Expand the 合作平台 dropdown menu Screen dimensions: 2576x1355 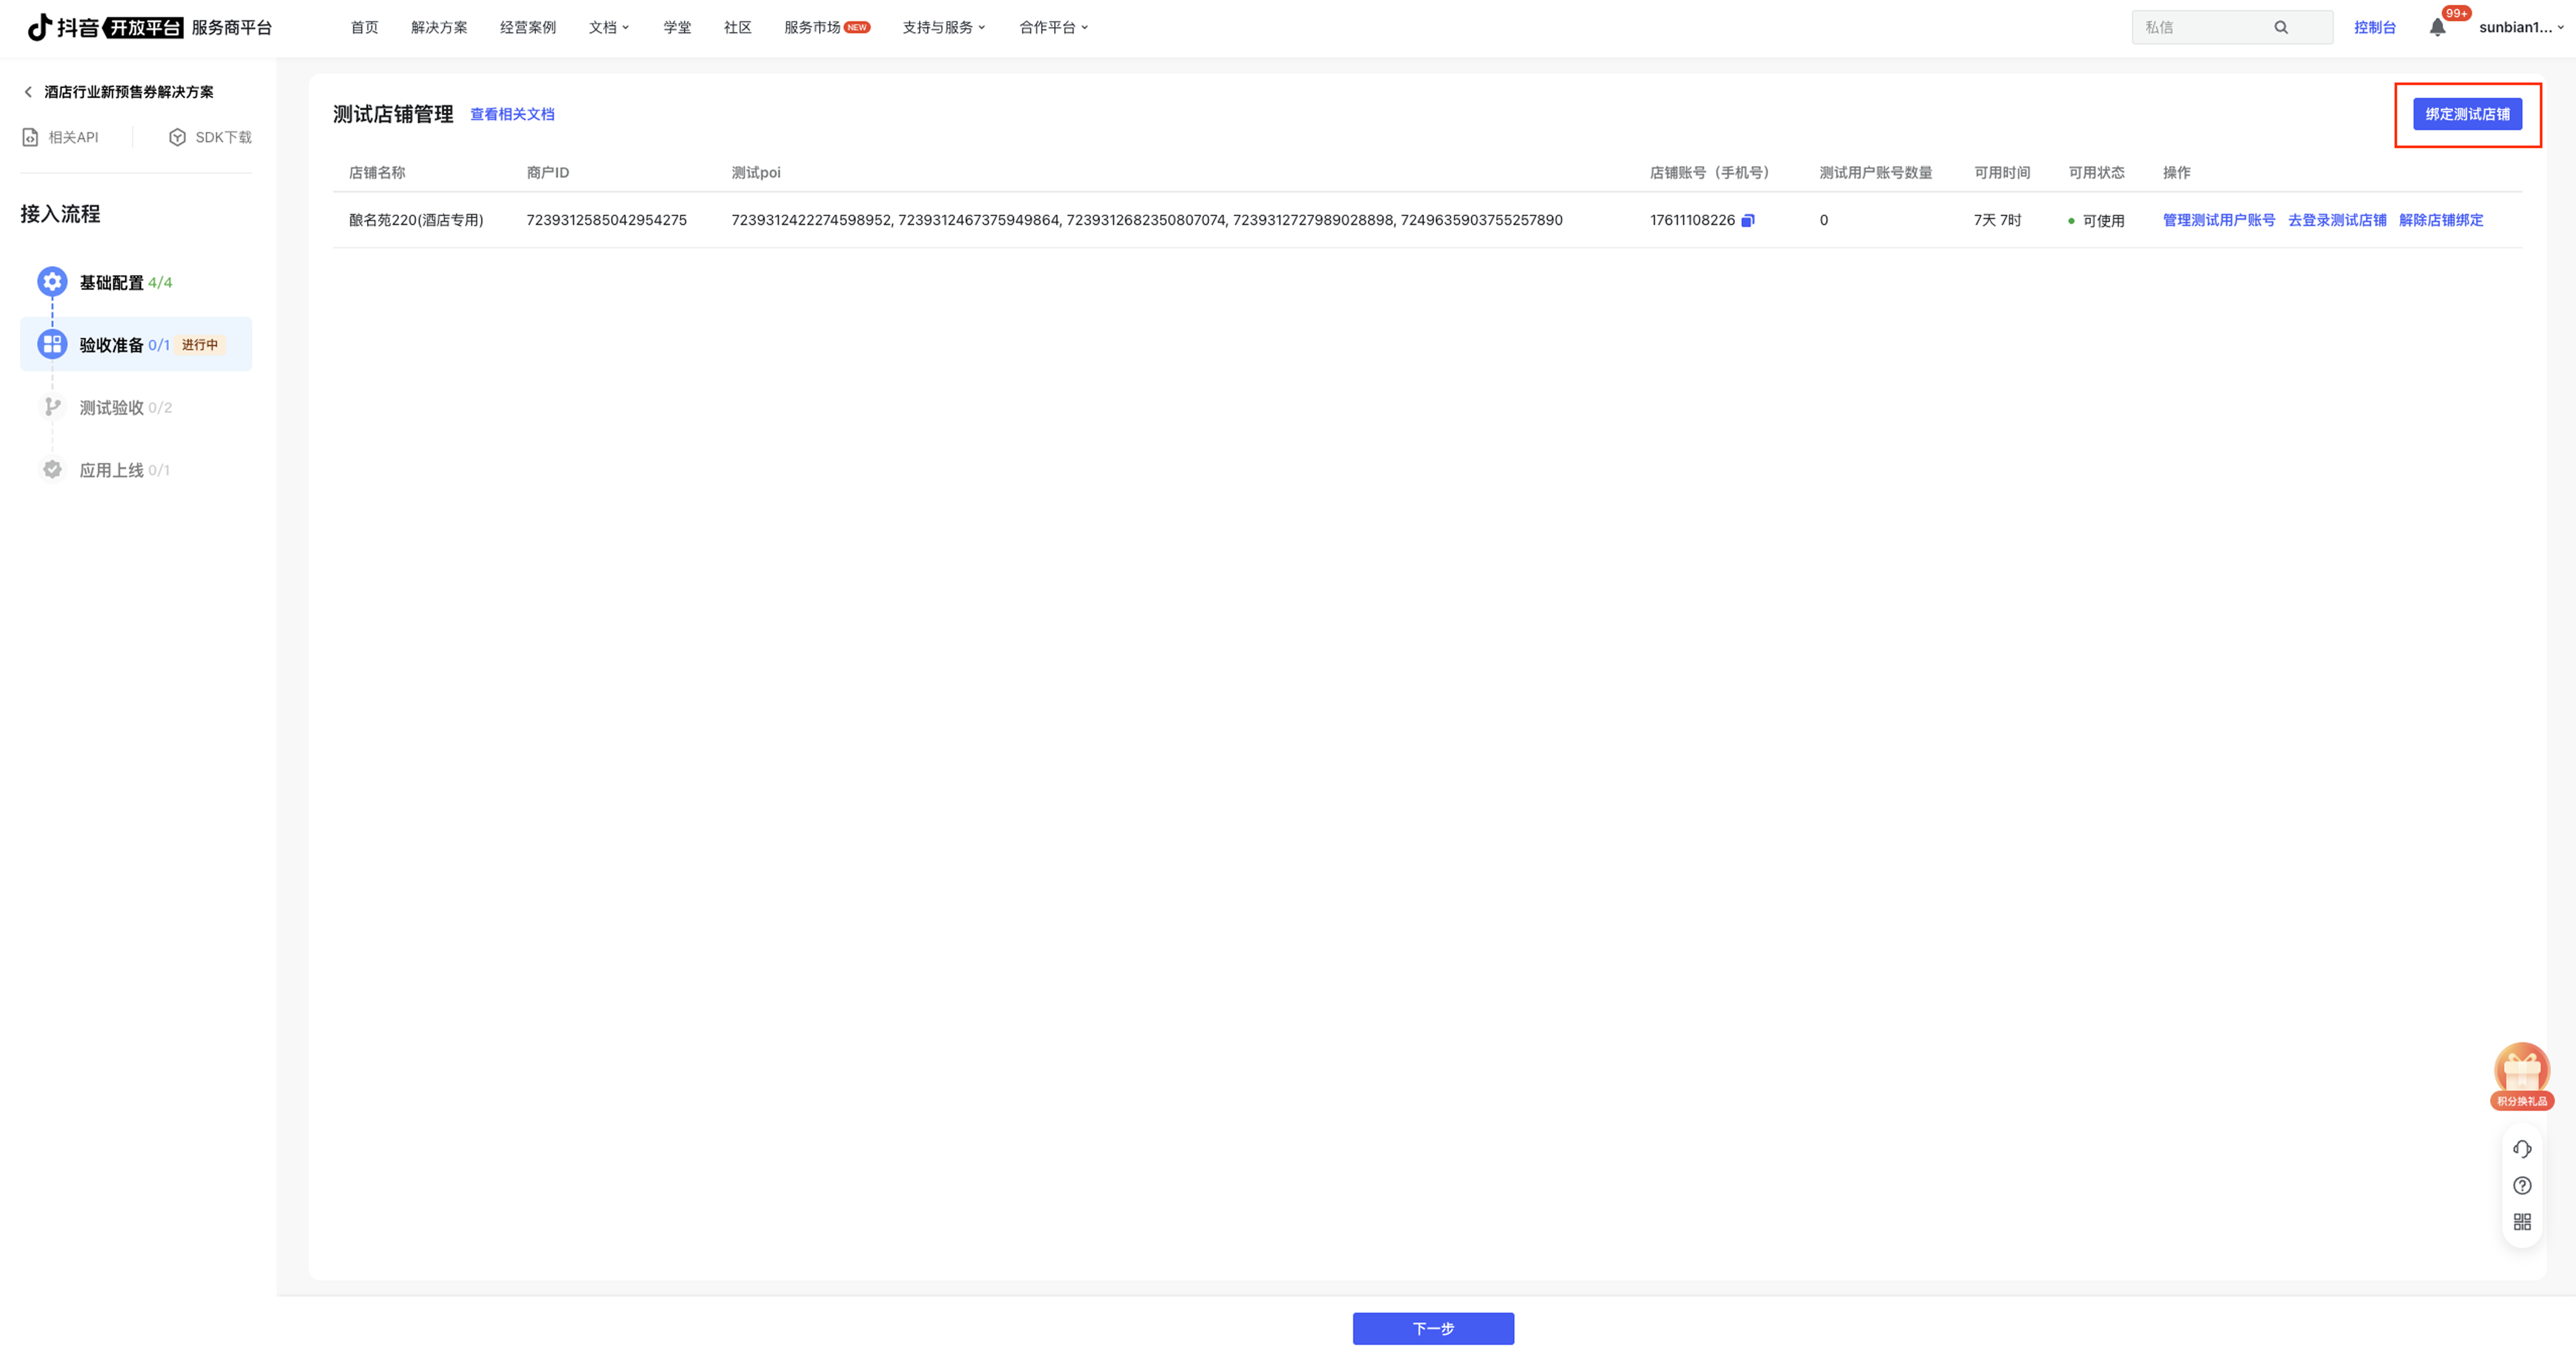coord(1053,27)
